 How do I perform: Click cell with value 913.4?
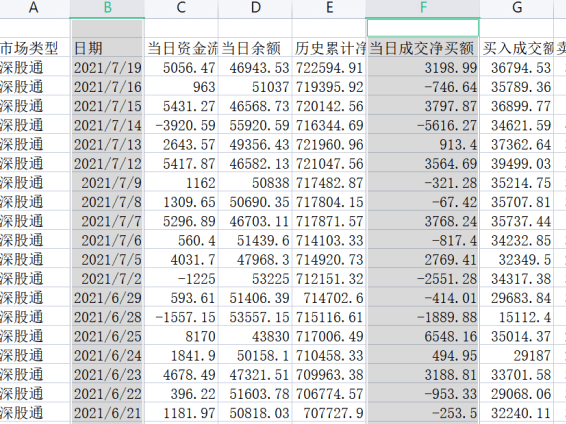pos(423,144)
